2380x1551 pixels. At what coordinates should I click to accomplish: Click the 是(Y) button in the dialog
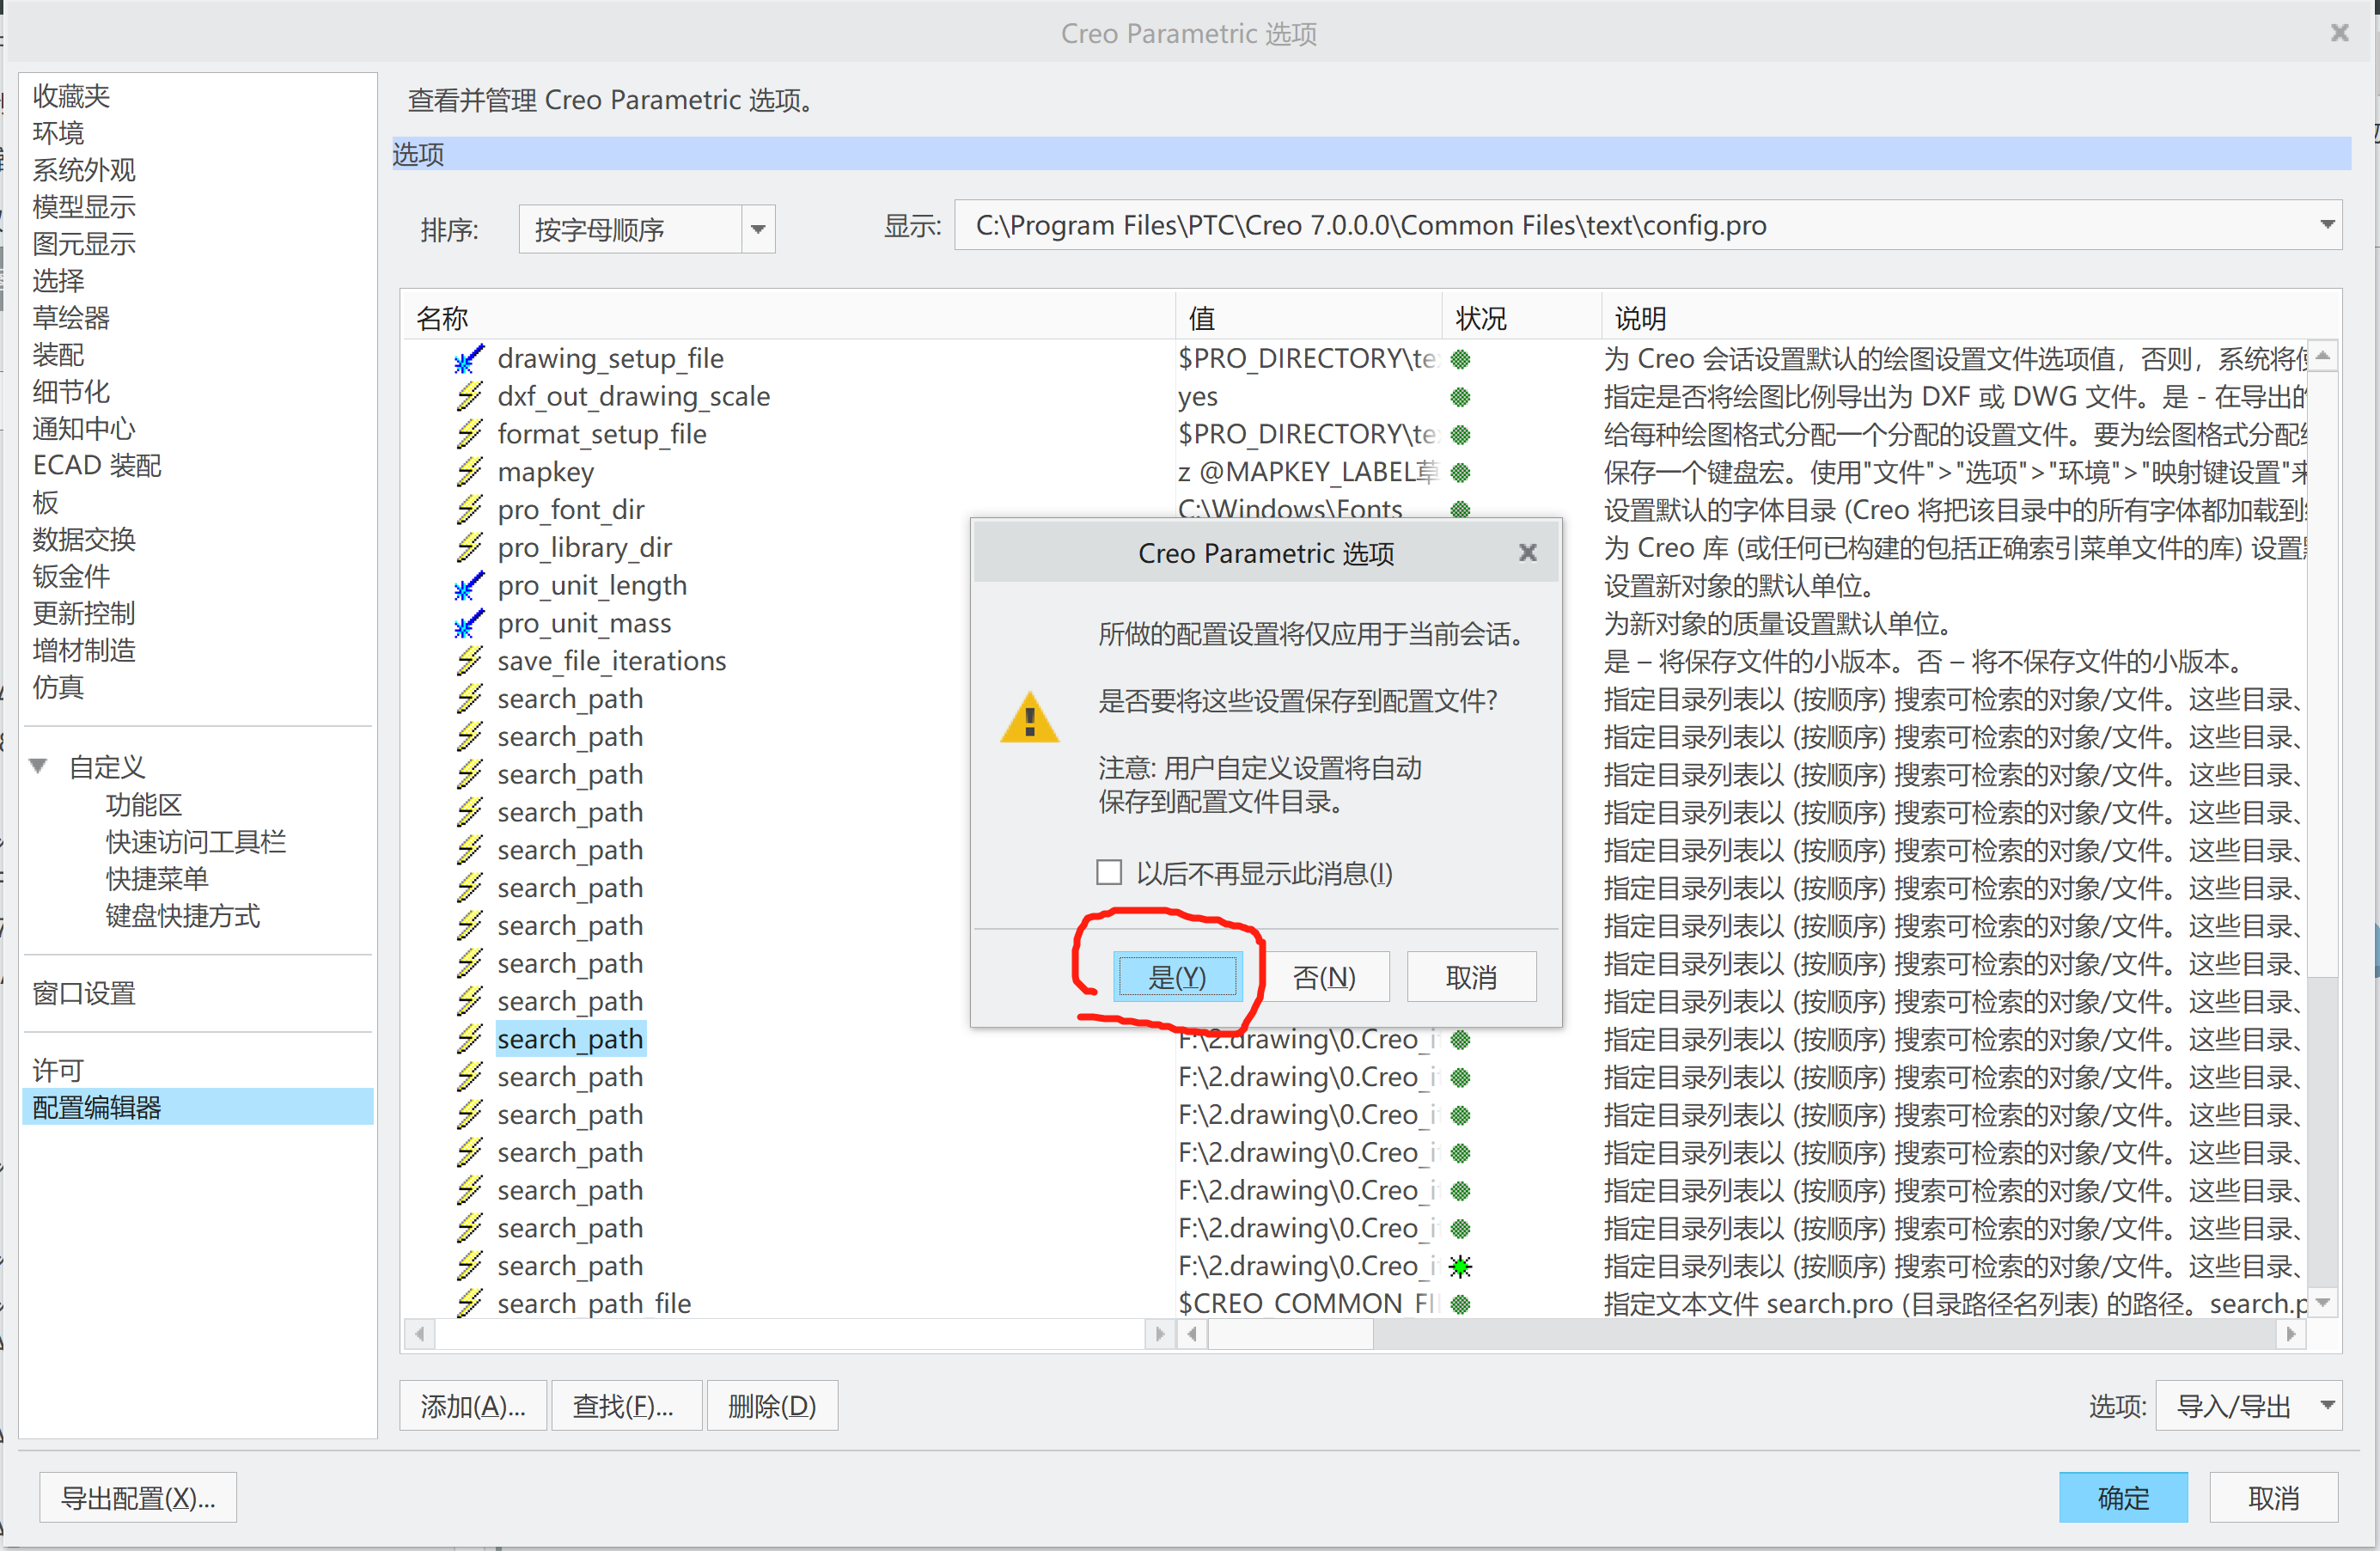pyautogui.click(x=1178, y=976)
